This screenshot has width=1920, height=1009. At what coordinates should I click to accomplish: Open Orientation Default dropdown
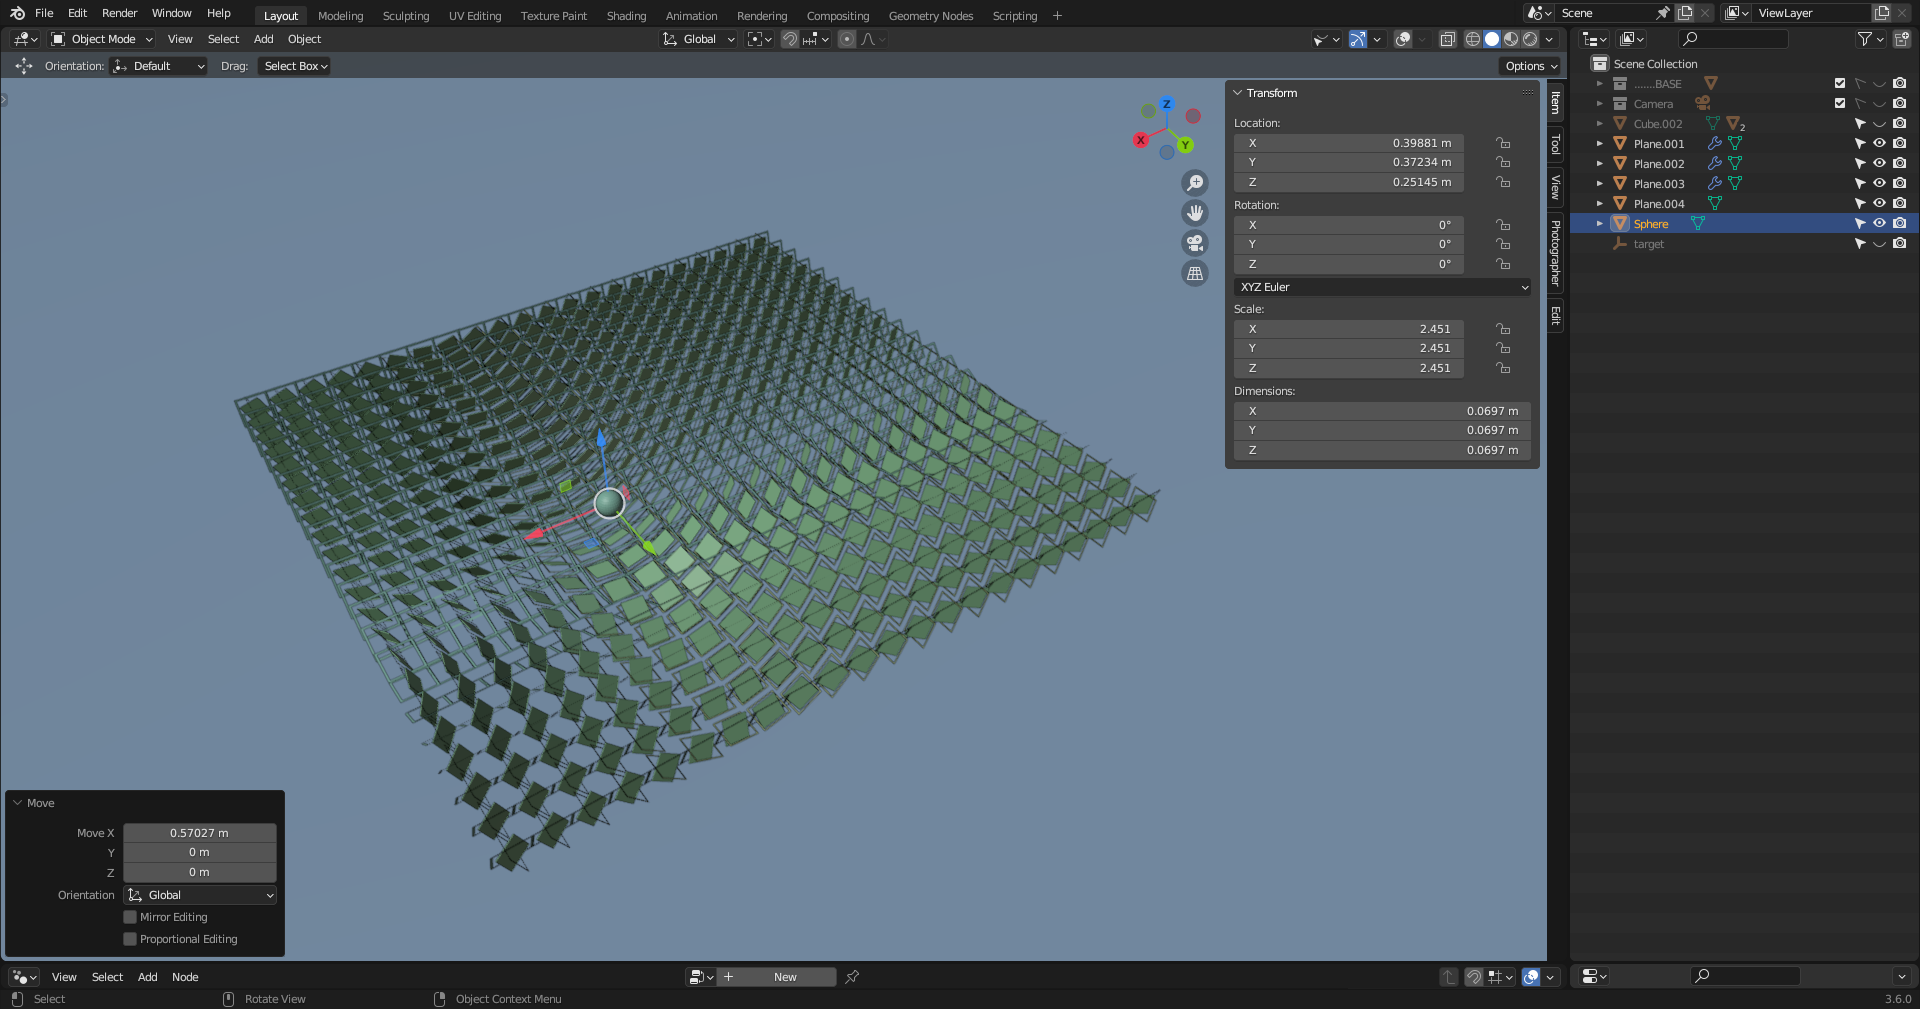tap(158, 66)
